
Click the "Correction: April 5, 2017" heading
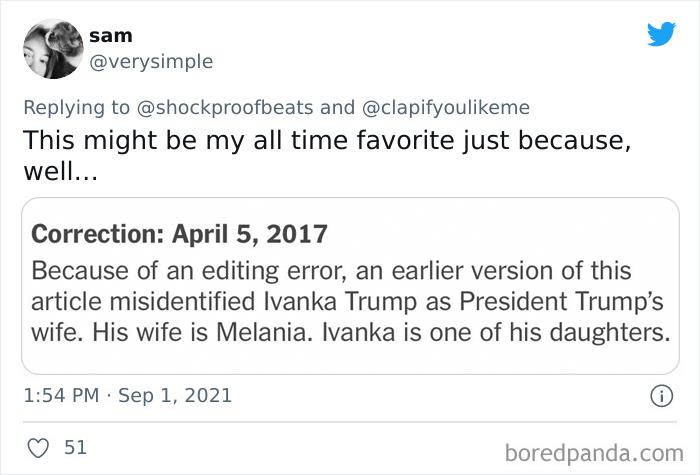pos(180,234)
